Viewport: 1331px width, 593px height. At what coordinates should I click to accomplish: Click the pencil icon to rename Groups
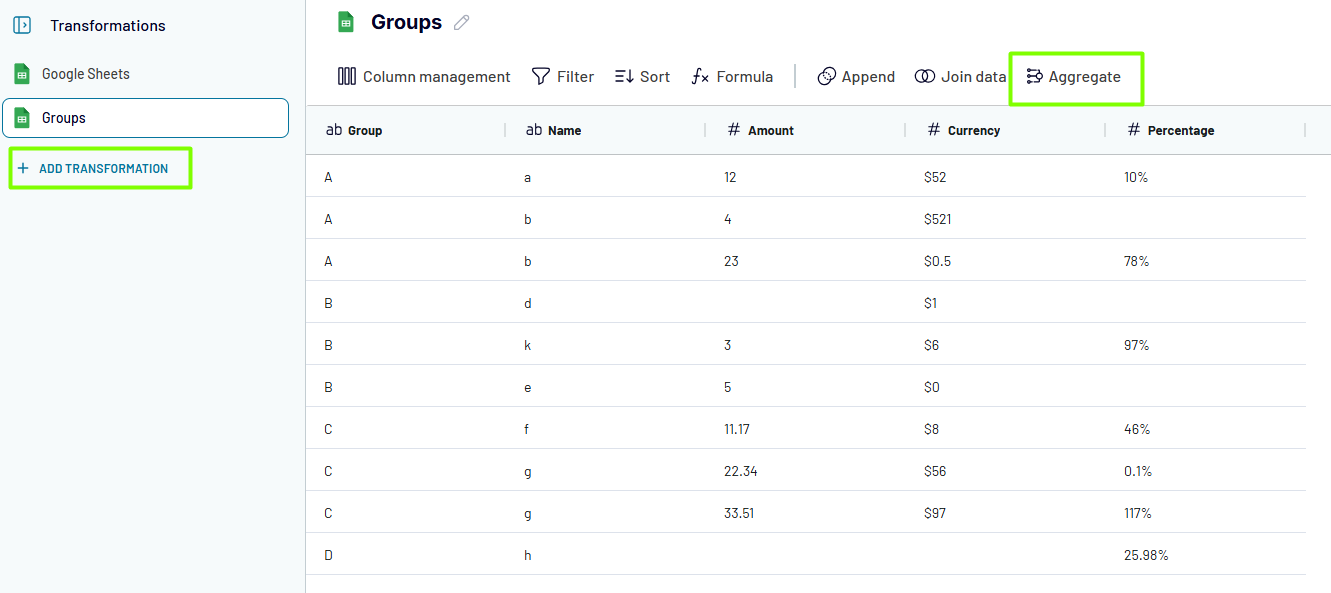(461, 23)
